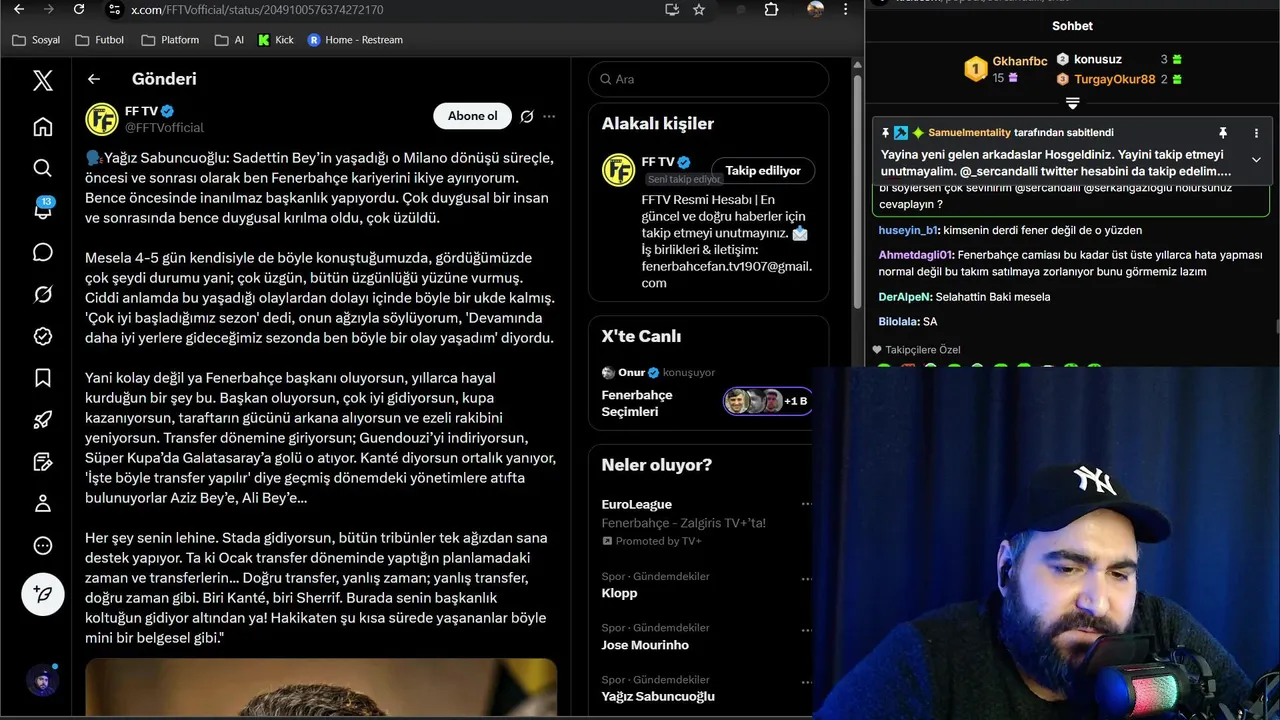Open browser extensions puzzle icon
Viewport: 1280px width, 720px height.
tap(771, 9)
